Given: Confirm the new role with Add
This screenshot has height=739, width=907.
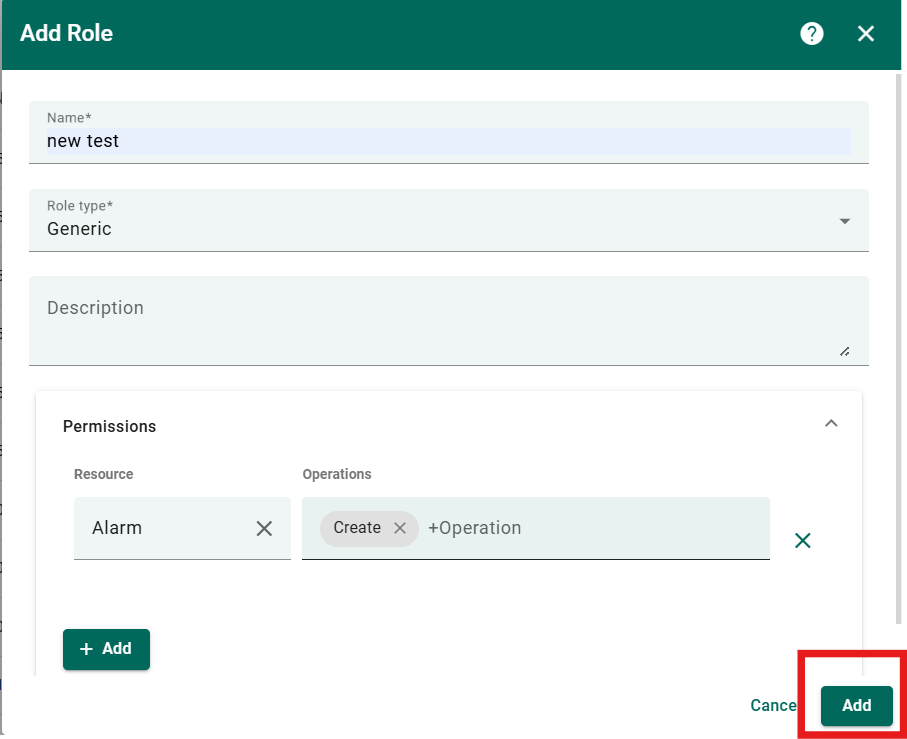Looking at the screenshot, I should (857, 705).
